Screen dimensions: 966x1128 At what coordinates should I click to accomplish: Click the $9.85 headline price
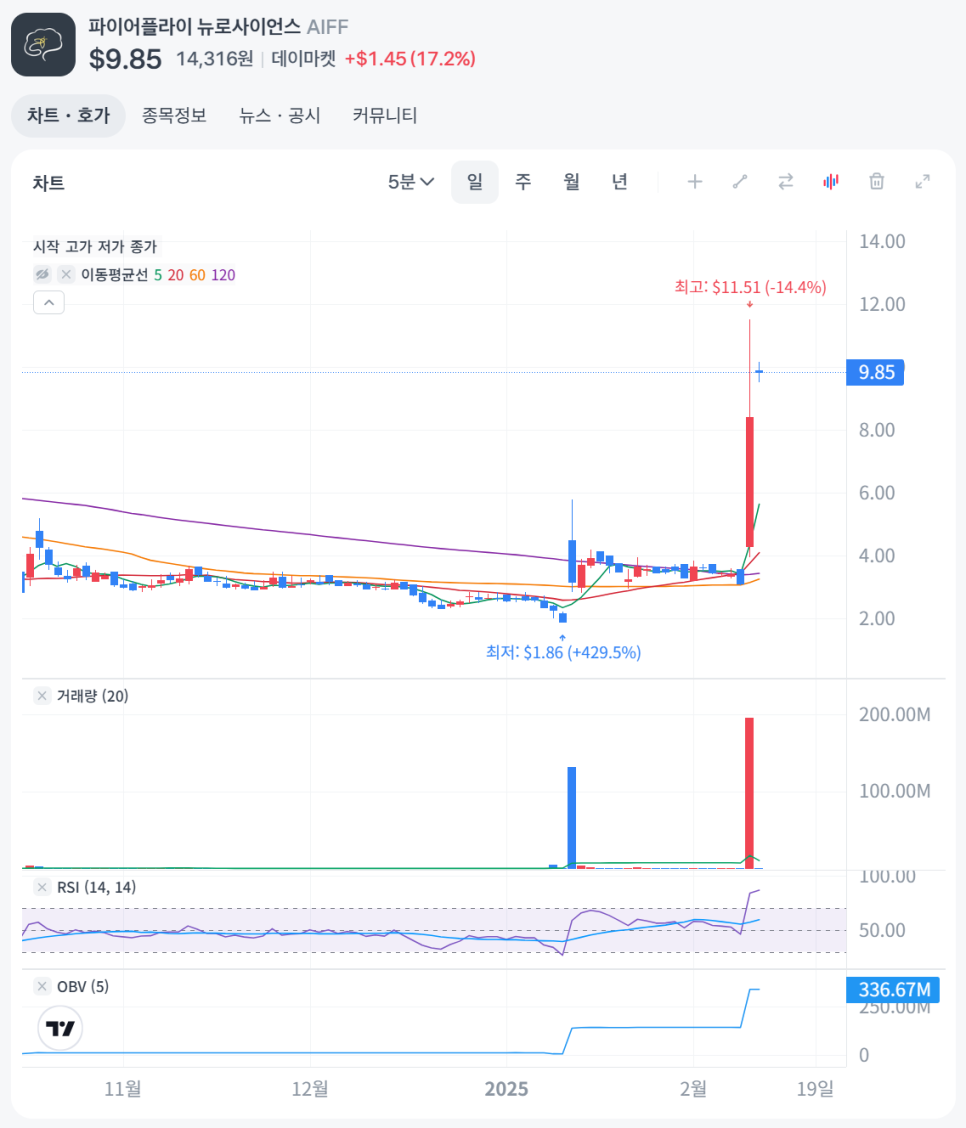(x=125, y=59)
